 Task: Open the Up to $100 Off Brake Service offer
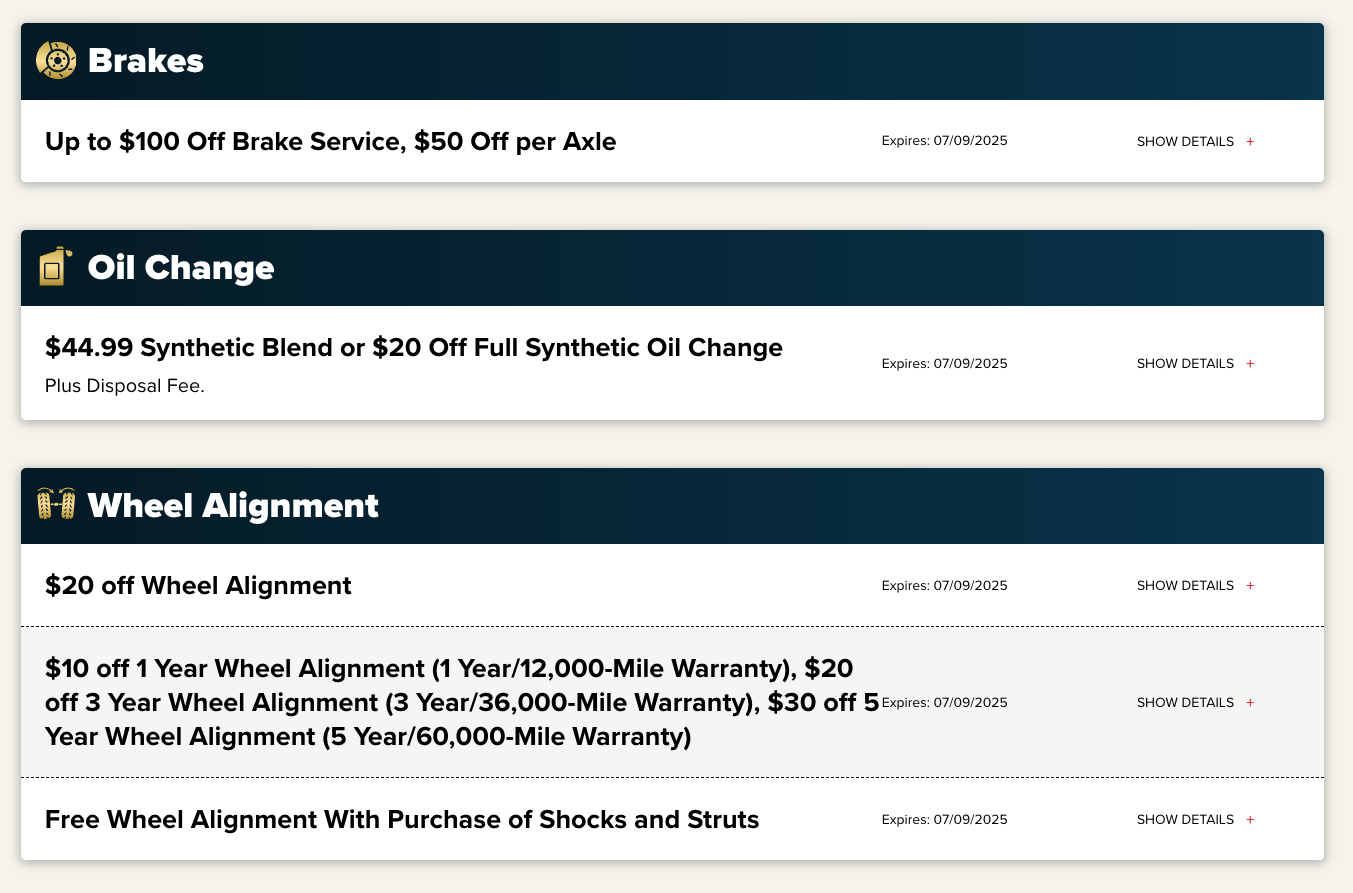coord(330,142)
